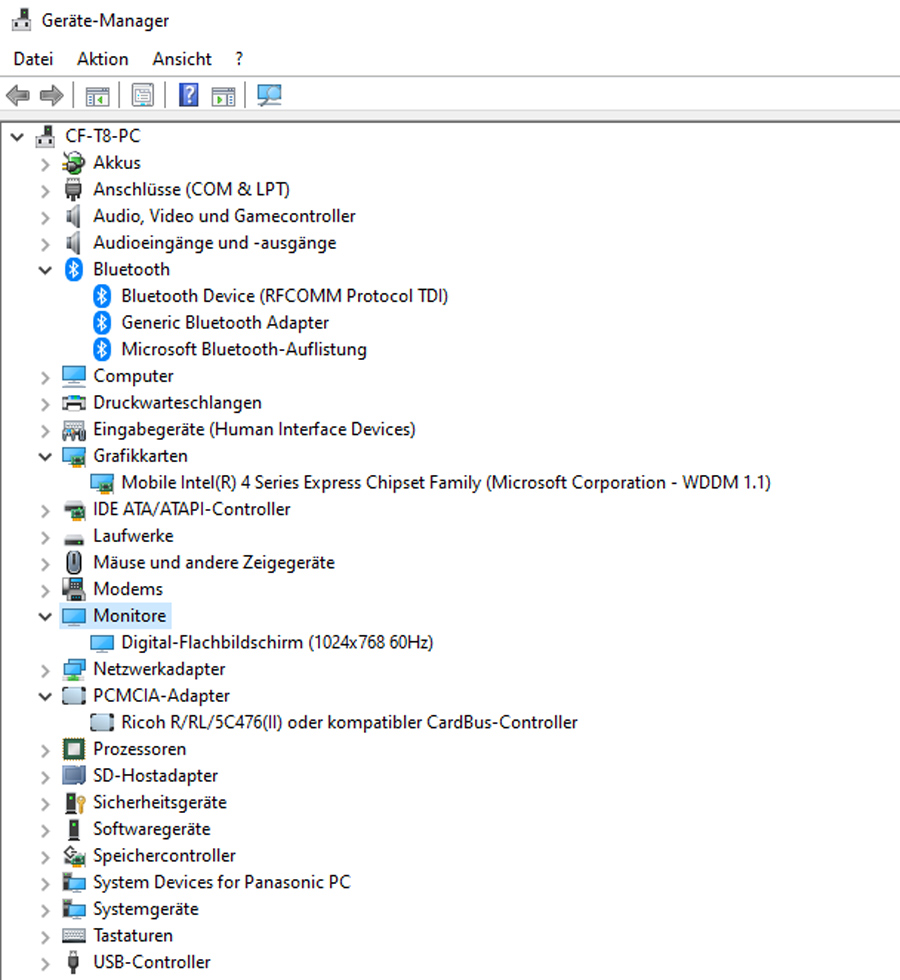This screenshot has height=980, width=900.
Task: Select Digital-Flachbildschirm monitor entry
Action: point(277,642)
